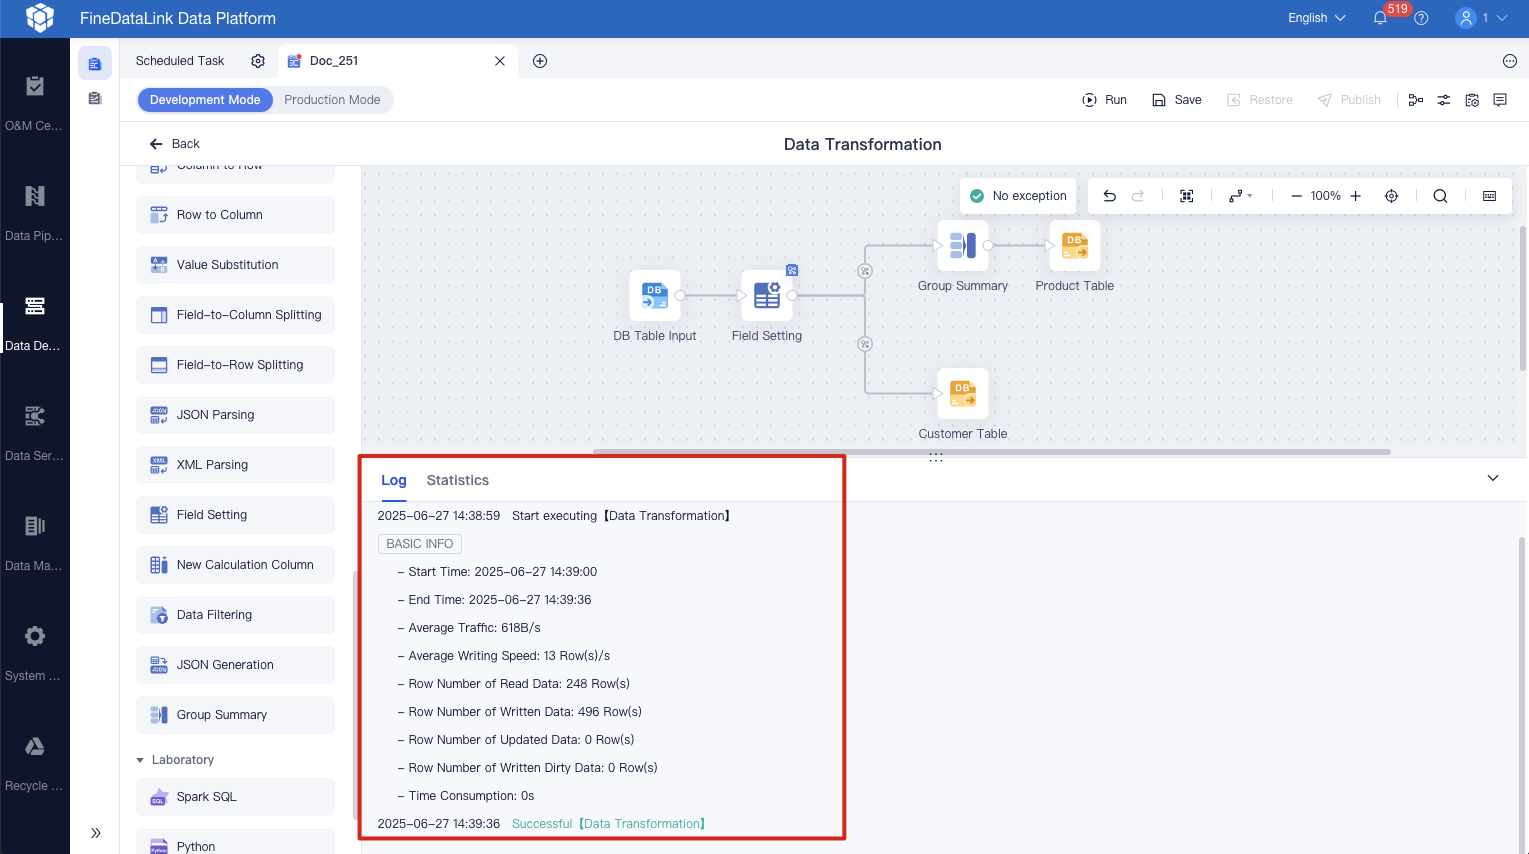Open the O&M Center sidebar icon
Screen dimensions: 1529x854
tap(34, 86)
